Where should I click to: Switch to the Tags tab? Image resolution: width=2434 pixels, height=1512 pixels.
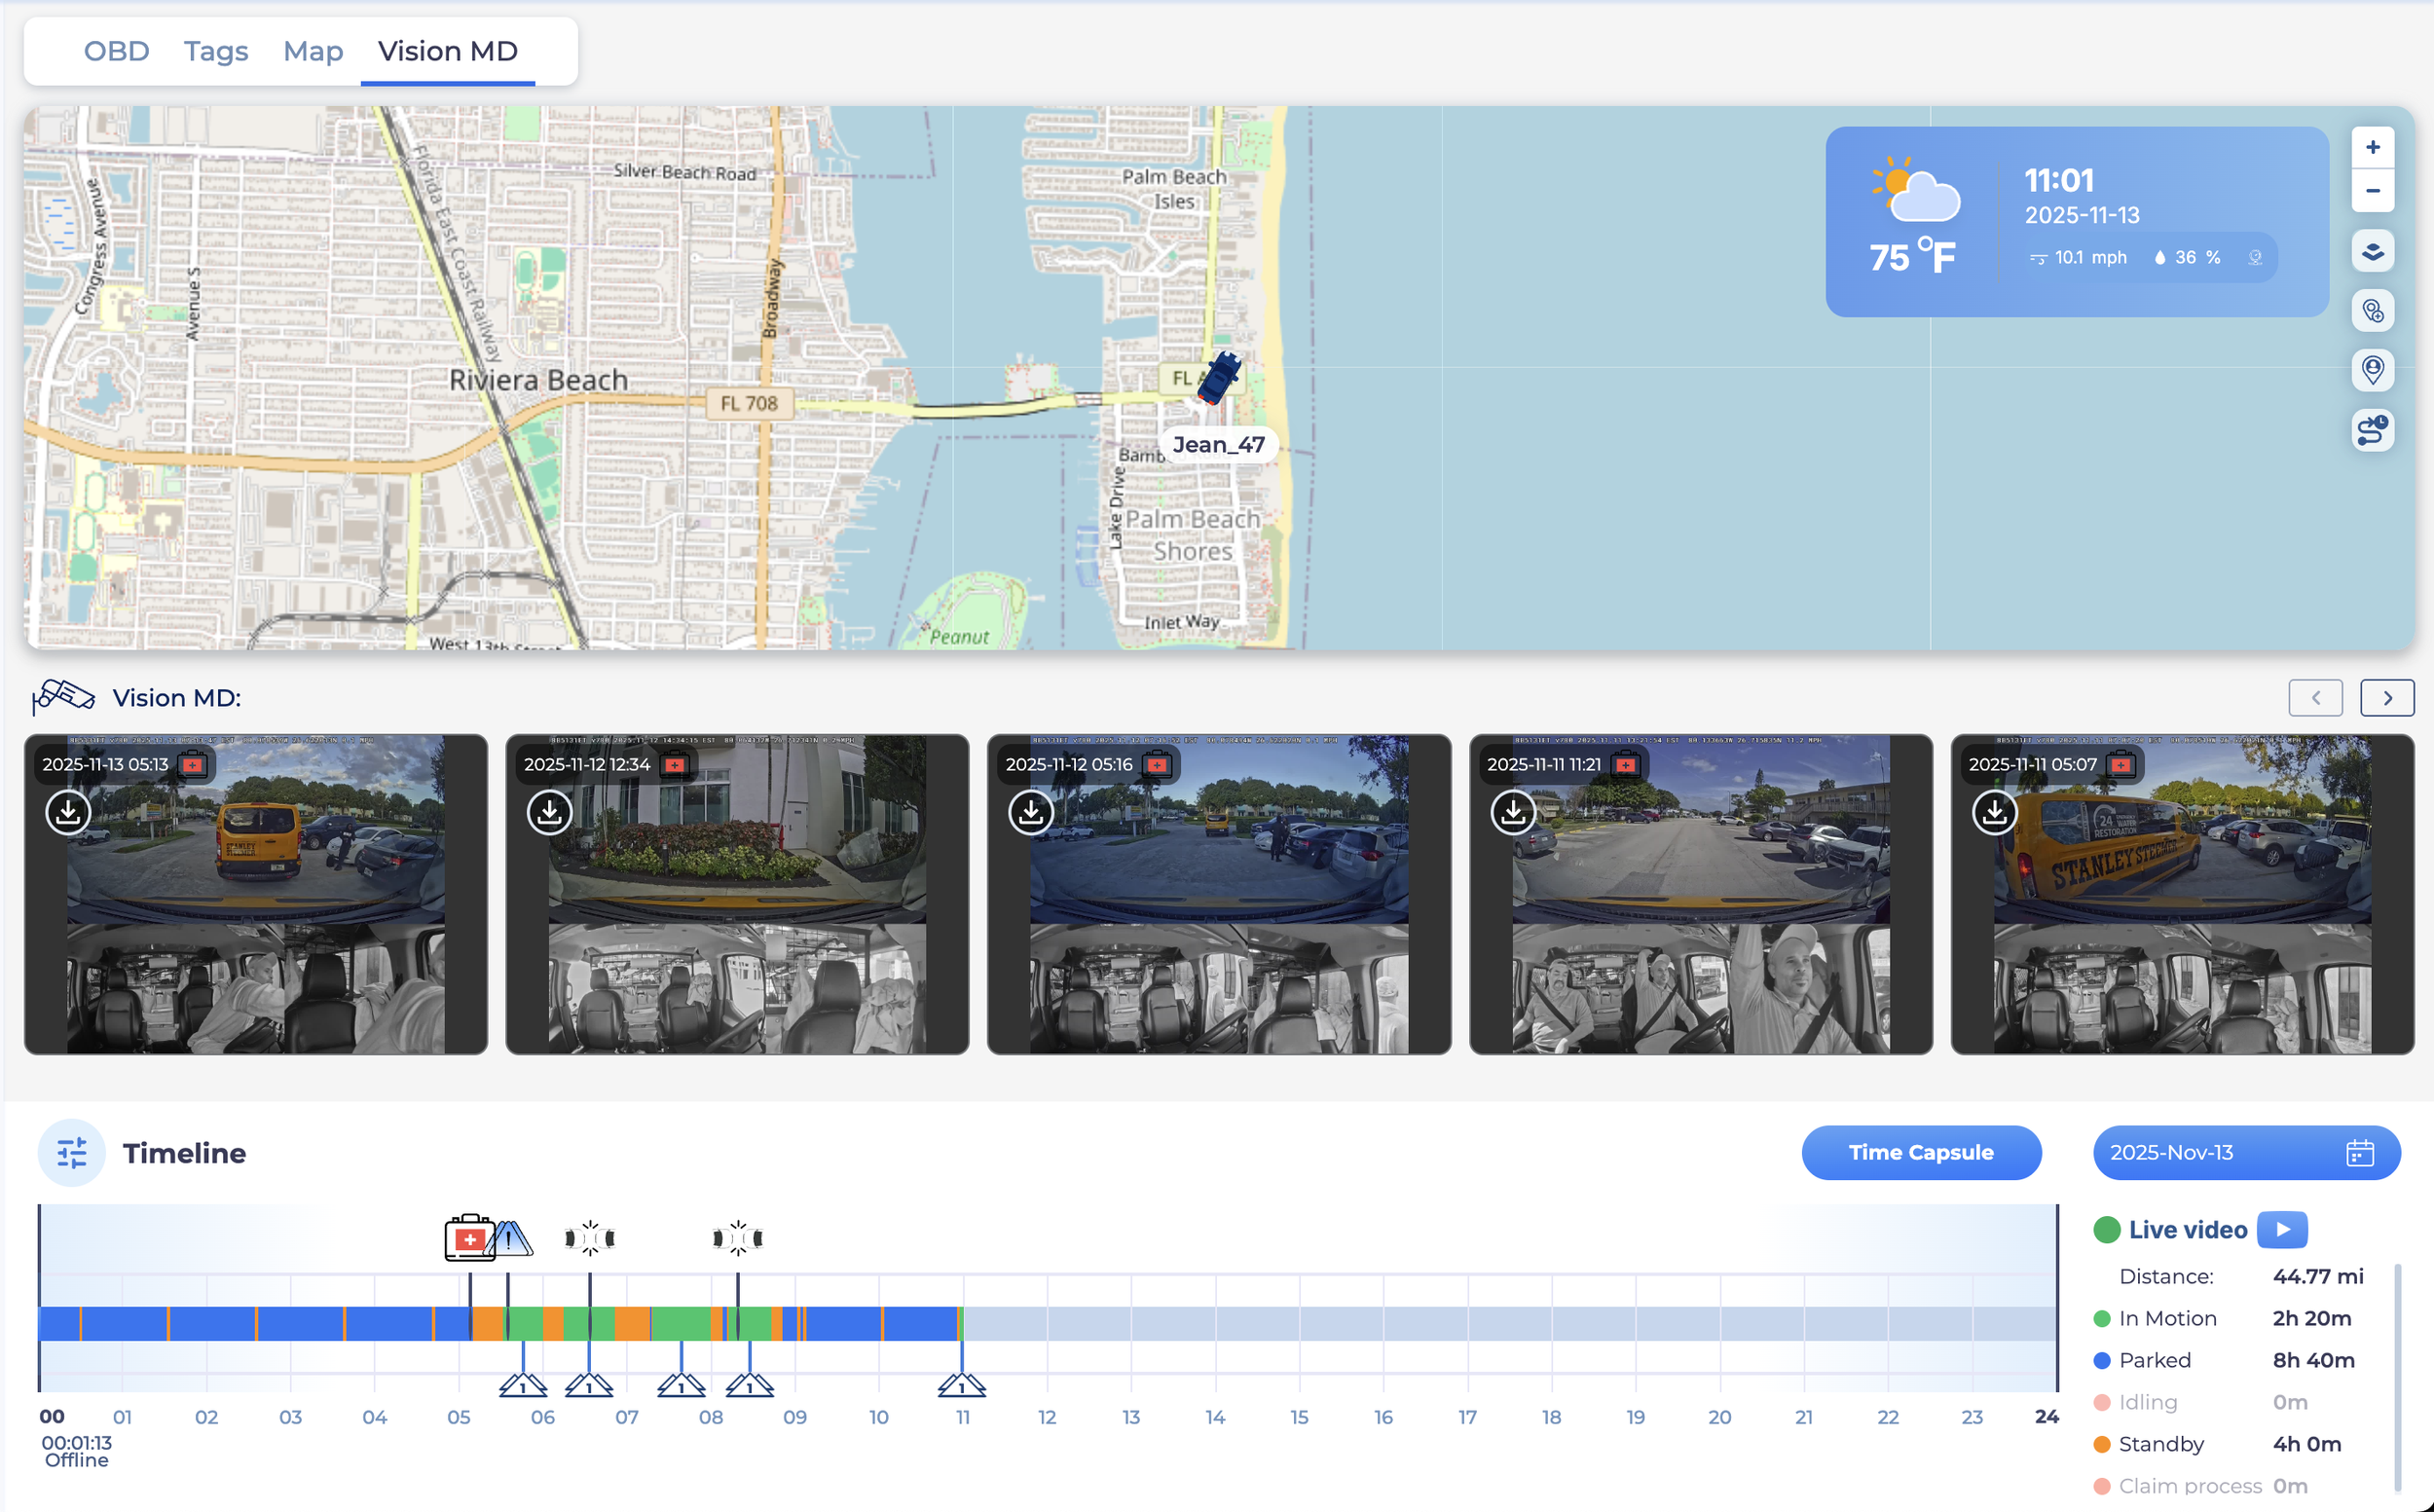pyautogui.click(x=216, y=51)
